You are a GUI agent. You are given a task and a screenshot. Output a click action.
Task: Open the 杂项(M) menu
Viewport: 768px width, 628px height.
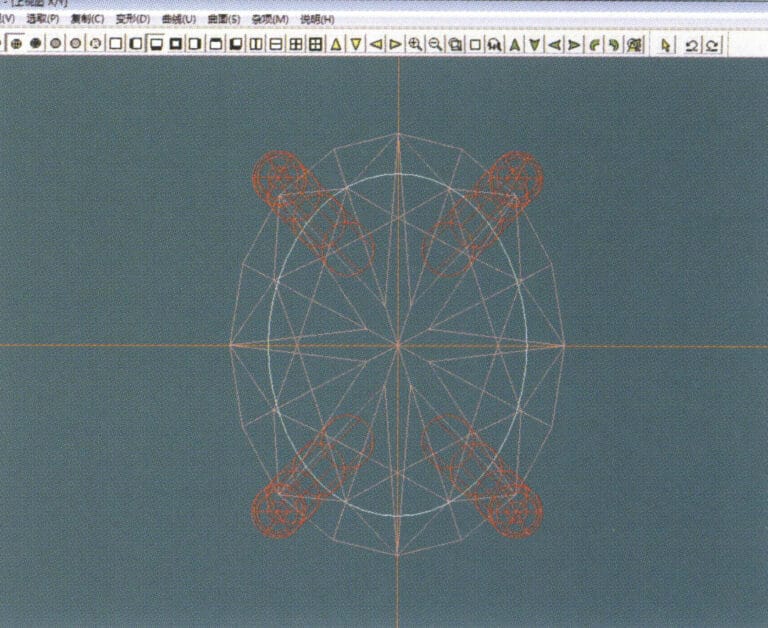click(270, 20)
